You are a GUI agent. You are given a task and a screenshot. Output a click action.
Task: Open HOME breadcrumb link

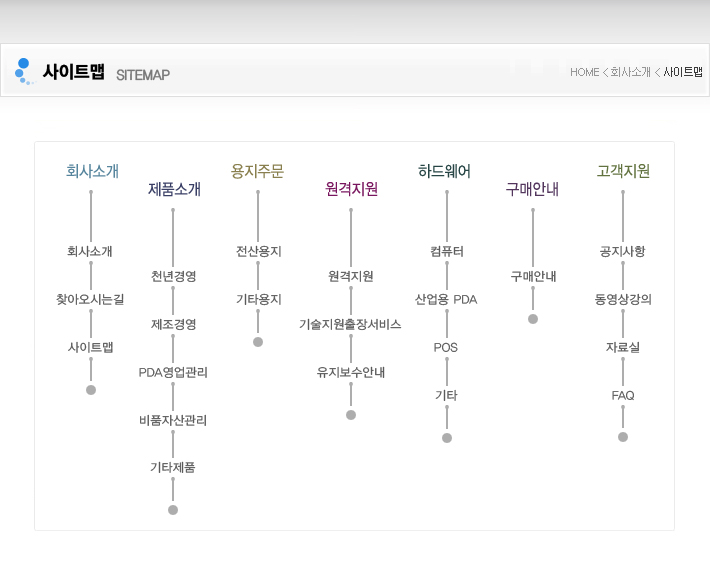click(584, 72)
